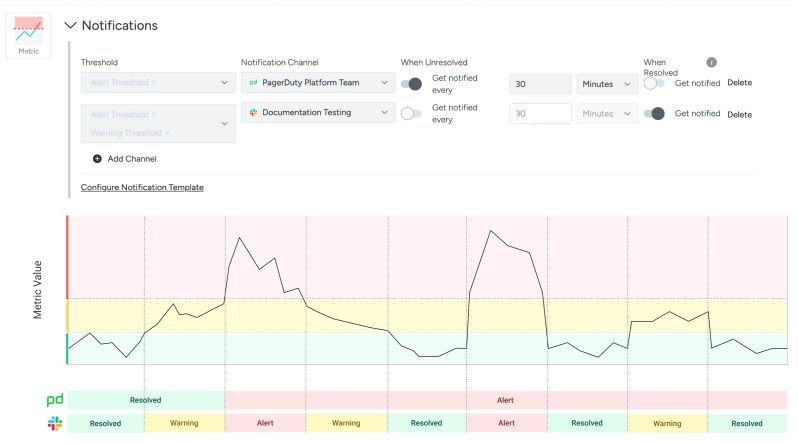Image resolution: width=798 pixels, height=444 pixels.
Task: Click the Metric Value axis label
Action: 37,290
